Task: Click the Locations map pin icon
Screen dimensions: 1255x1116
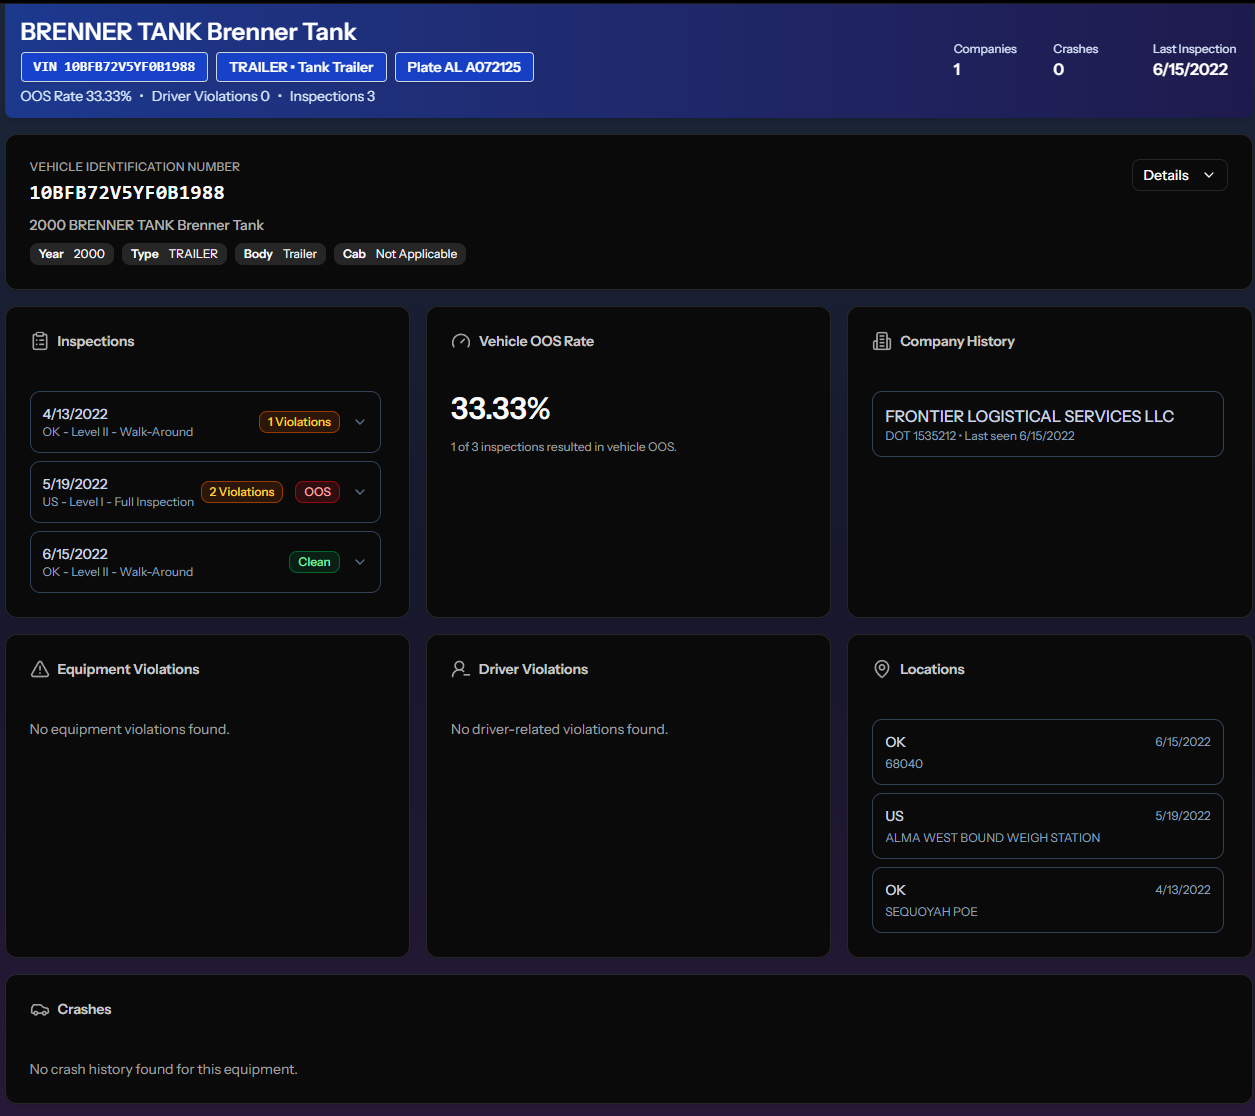Action: point(881,668)
